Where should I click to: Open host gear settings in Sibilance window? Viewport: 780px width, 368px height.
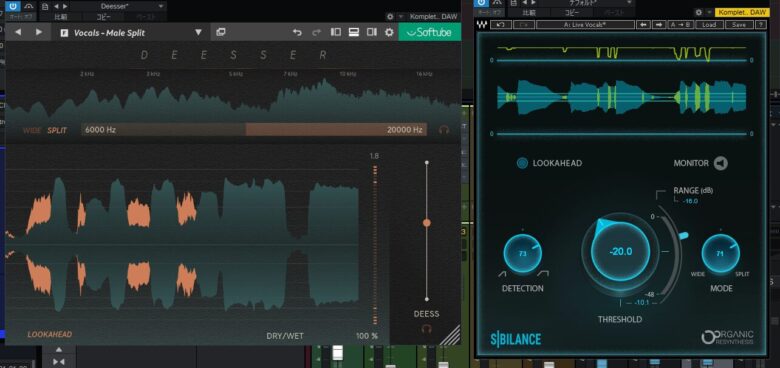(698, 12)
